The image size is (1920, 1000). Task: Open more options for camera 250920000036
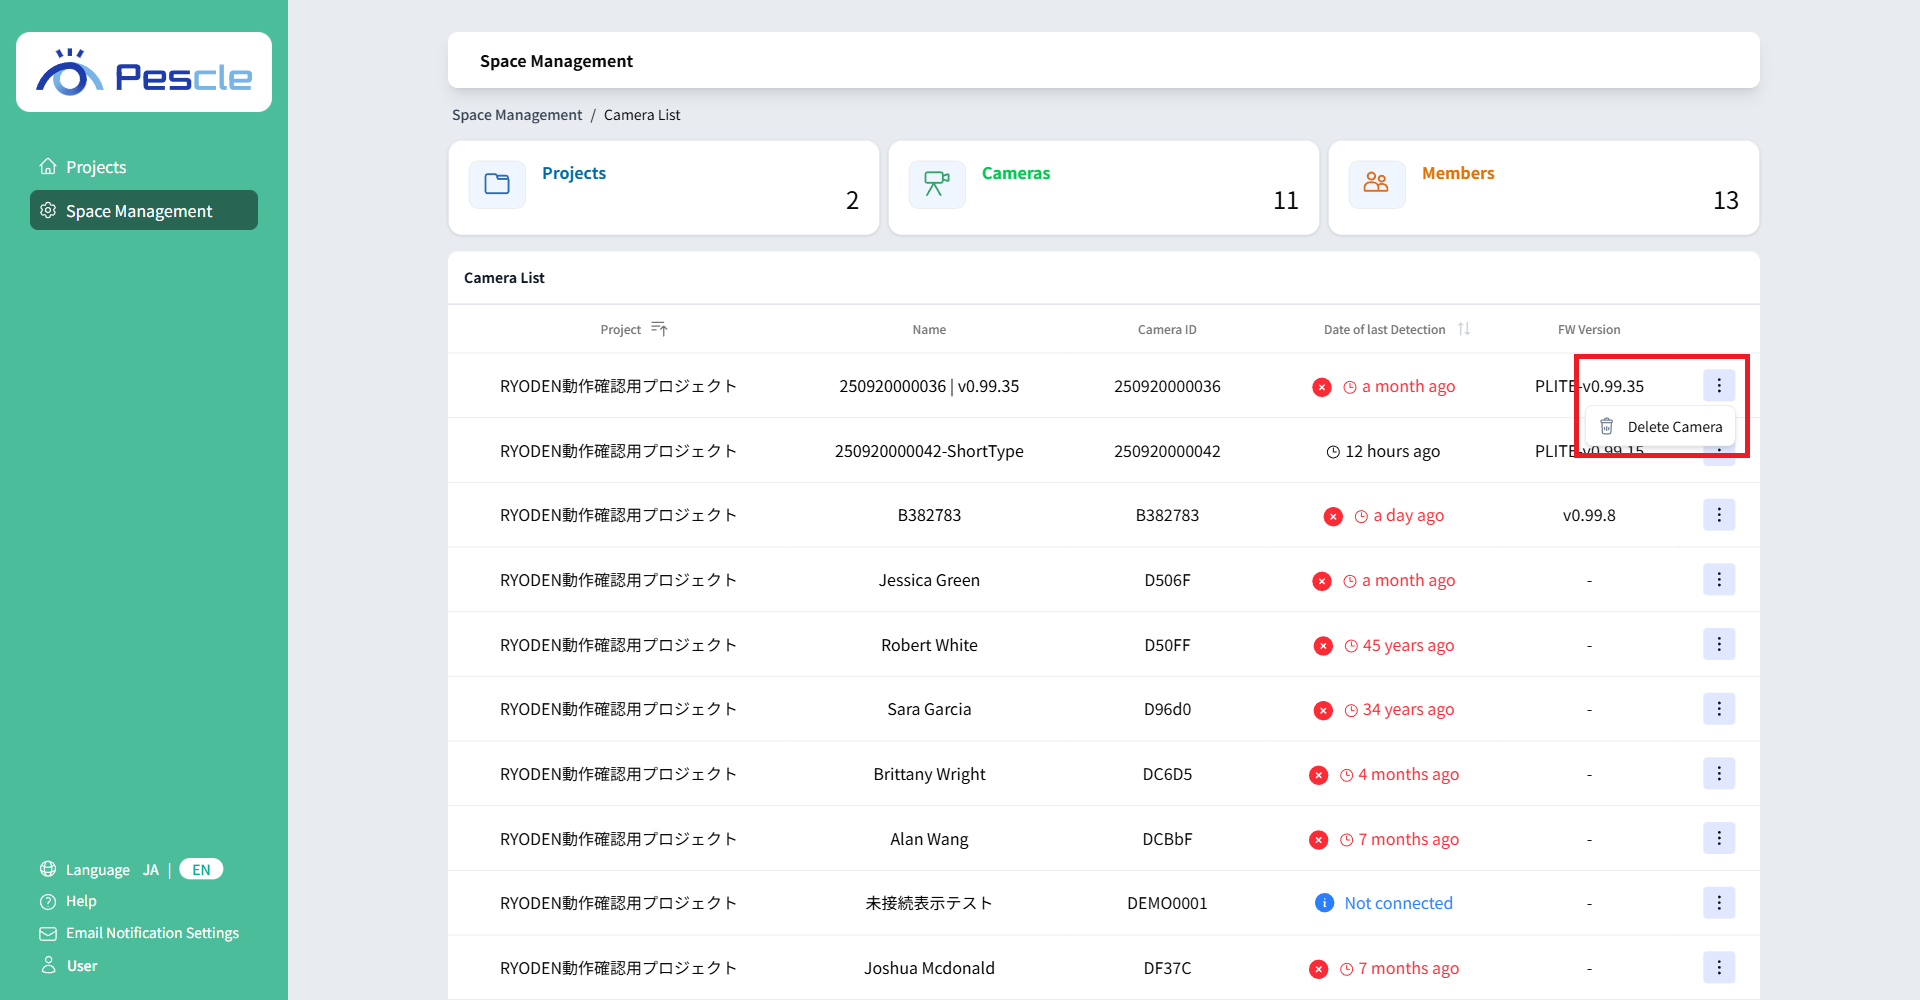point(1719,386)
